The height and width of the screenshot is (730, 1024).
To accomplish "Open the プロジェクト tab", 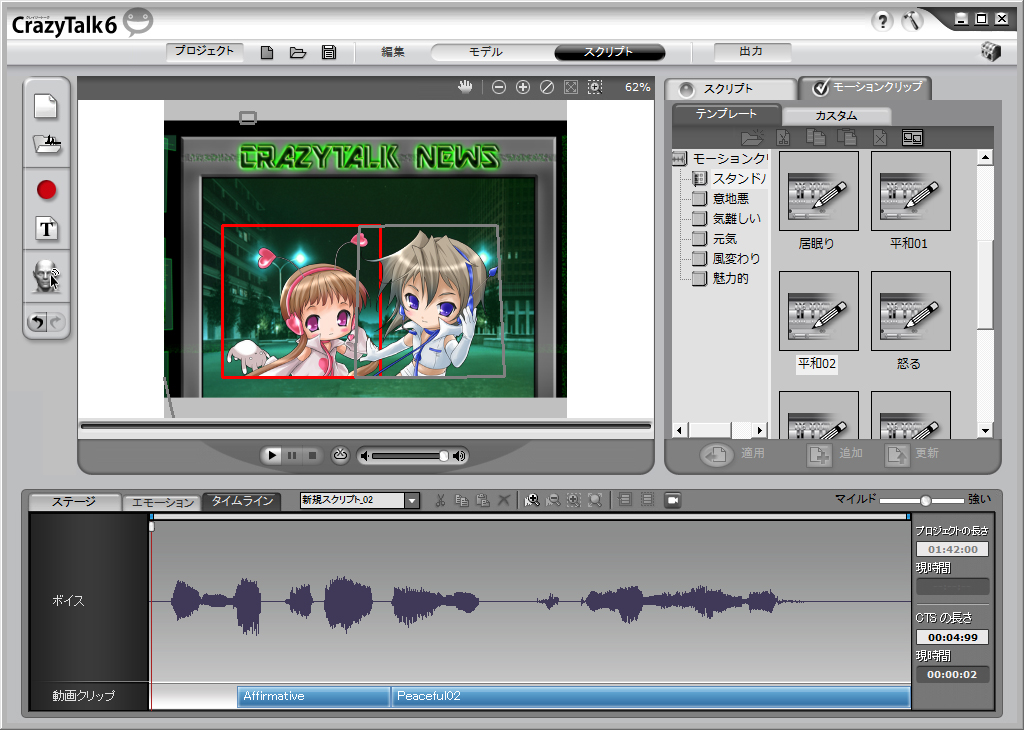I will (204, 52).
